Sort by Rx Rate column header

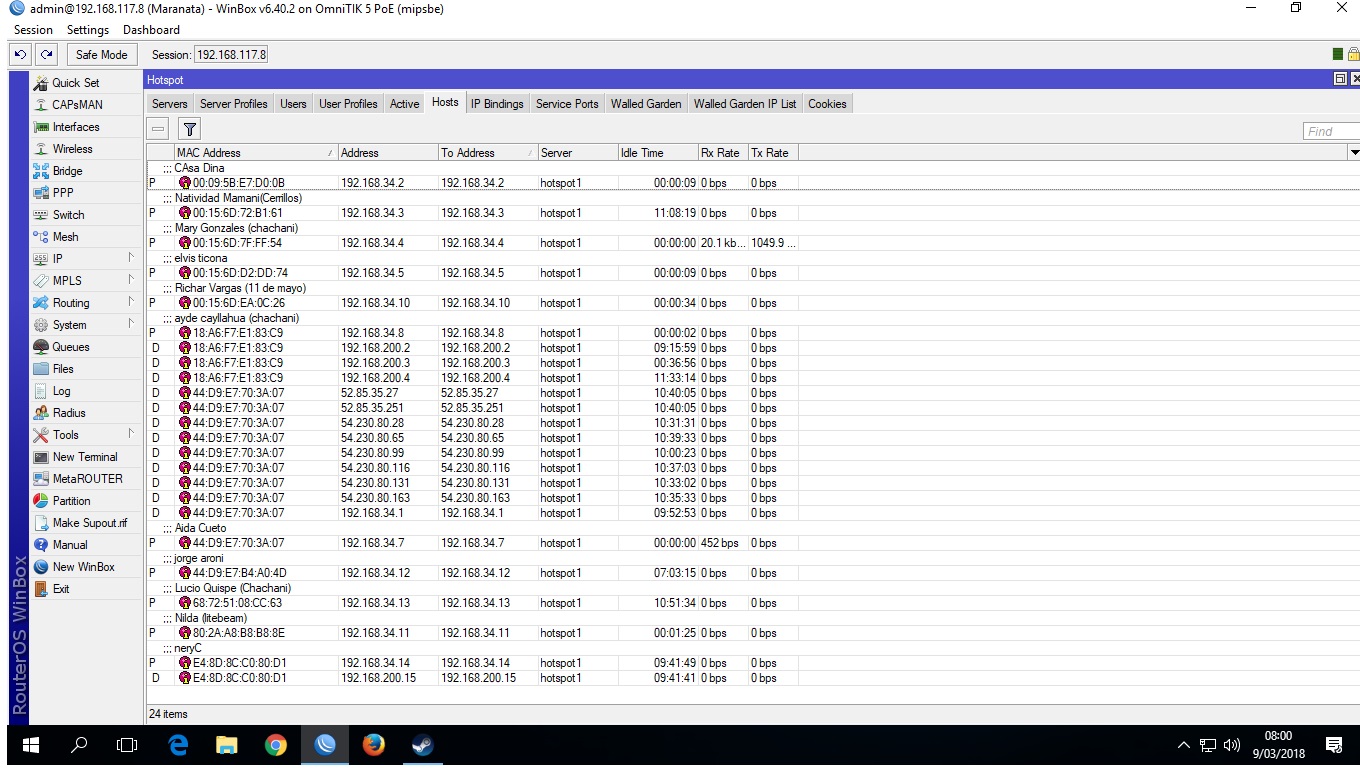click(723, 153)
